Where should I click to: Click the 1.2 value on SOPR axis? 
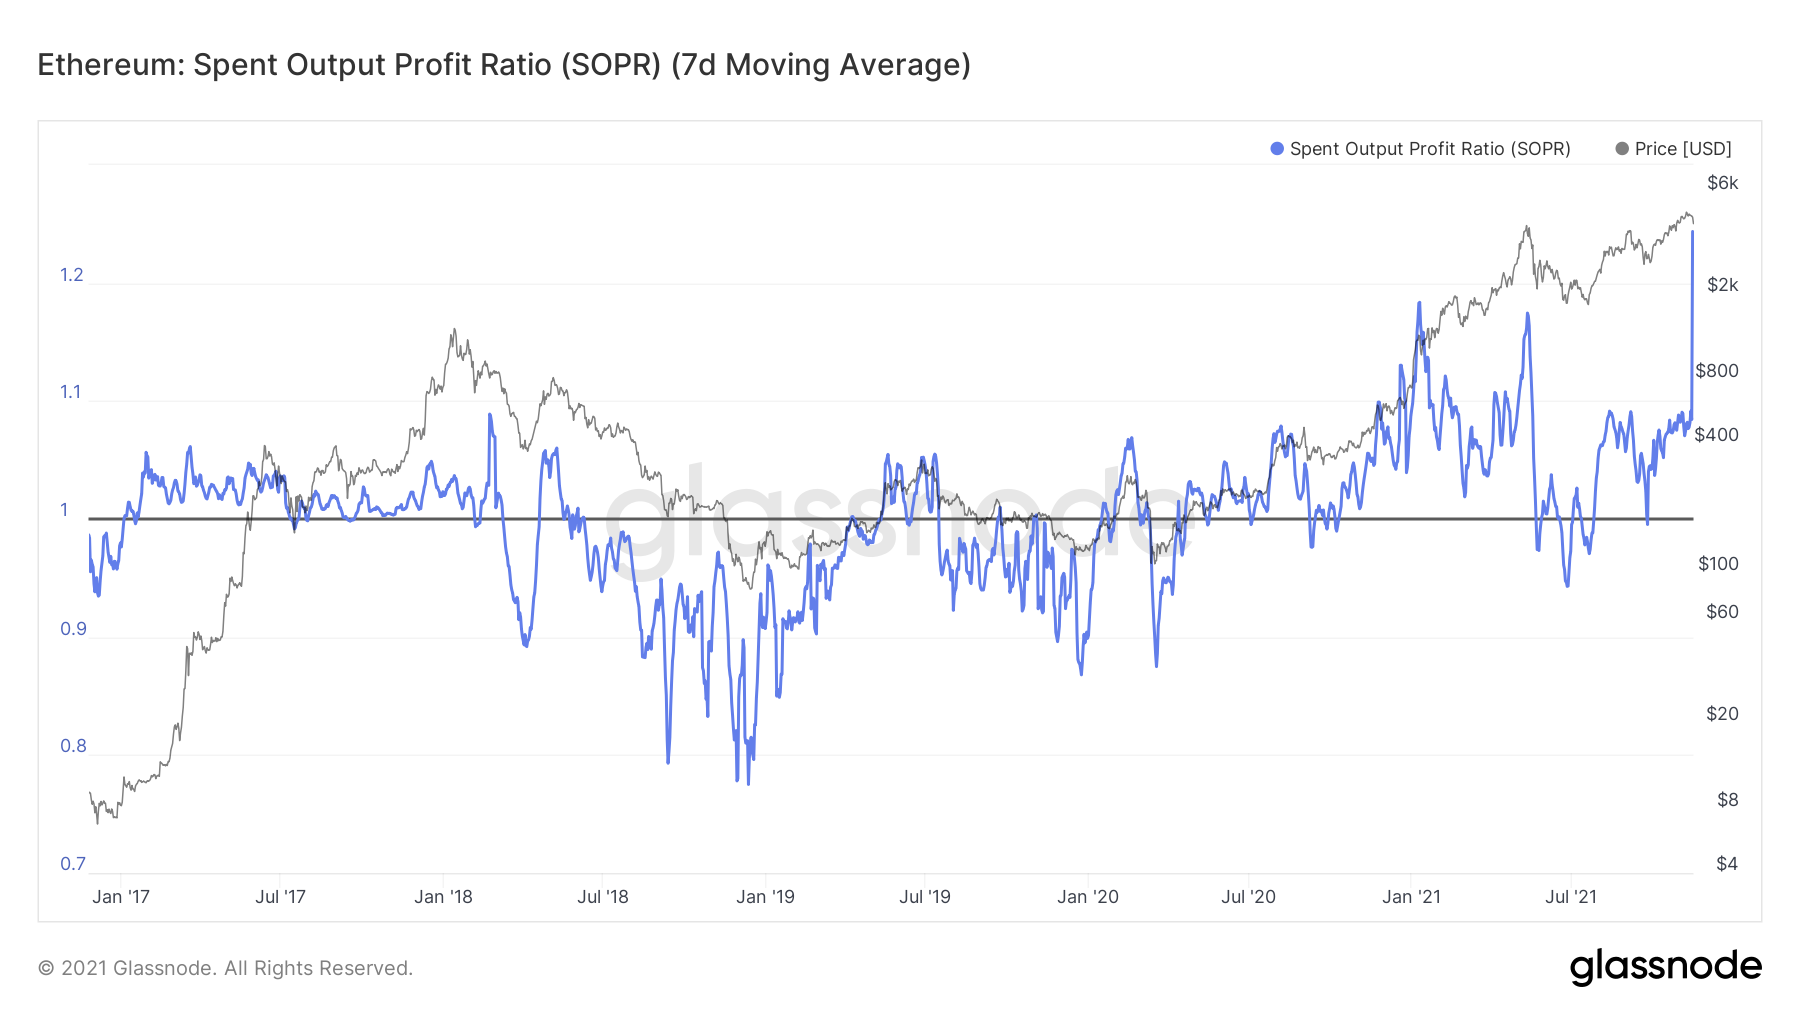pos(72,275)
